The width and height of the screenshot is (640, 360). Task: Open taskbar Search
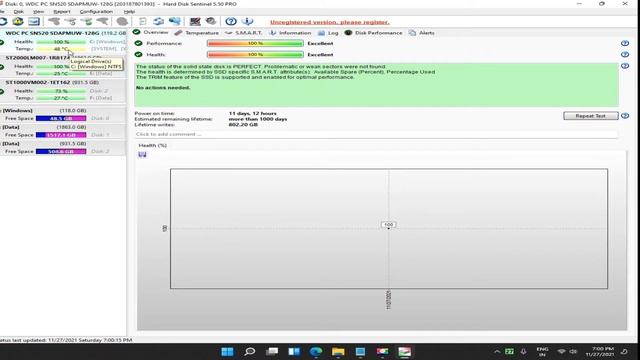(x=249, y=351)
